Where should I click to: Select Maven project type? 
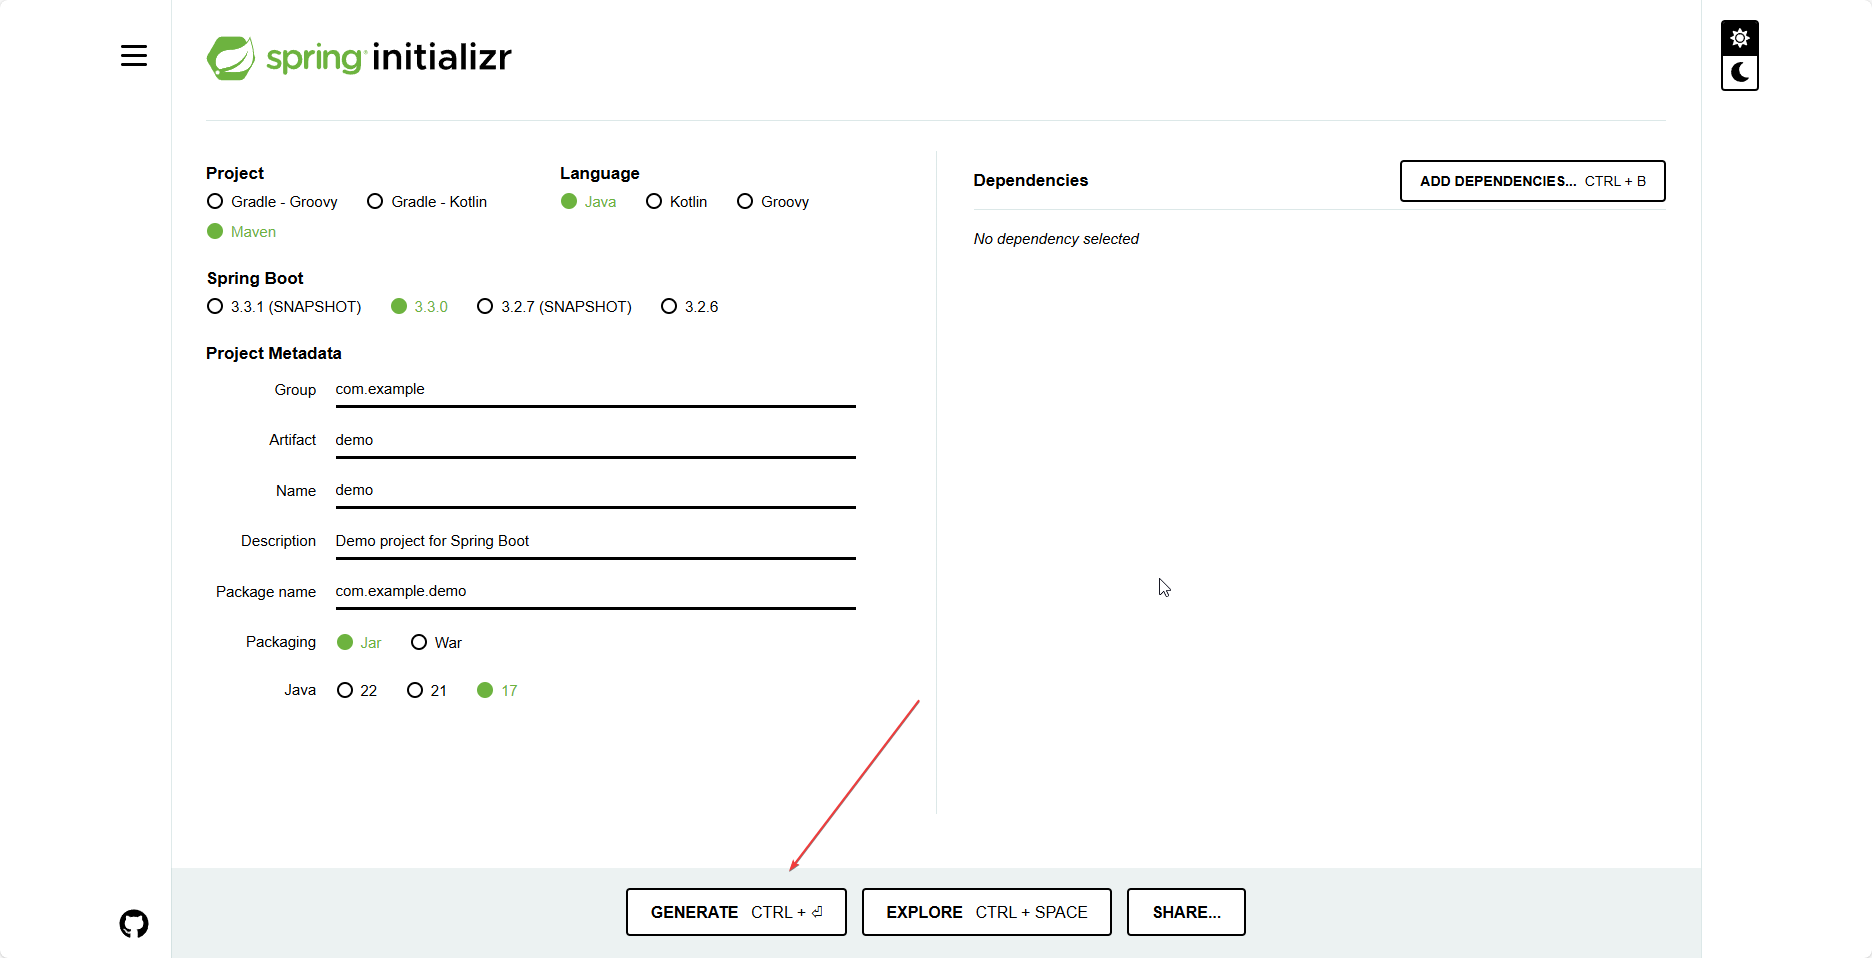pyautogui.click(x=241, y=232)
